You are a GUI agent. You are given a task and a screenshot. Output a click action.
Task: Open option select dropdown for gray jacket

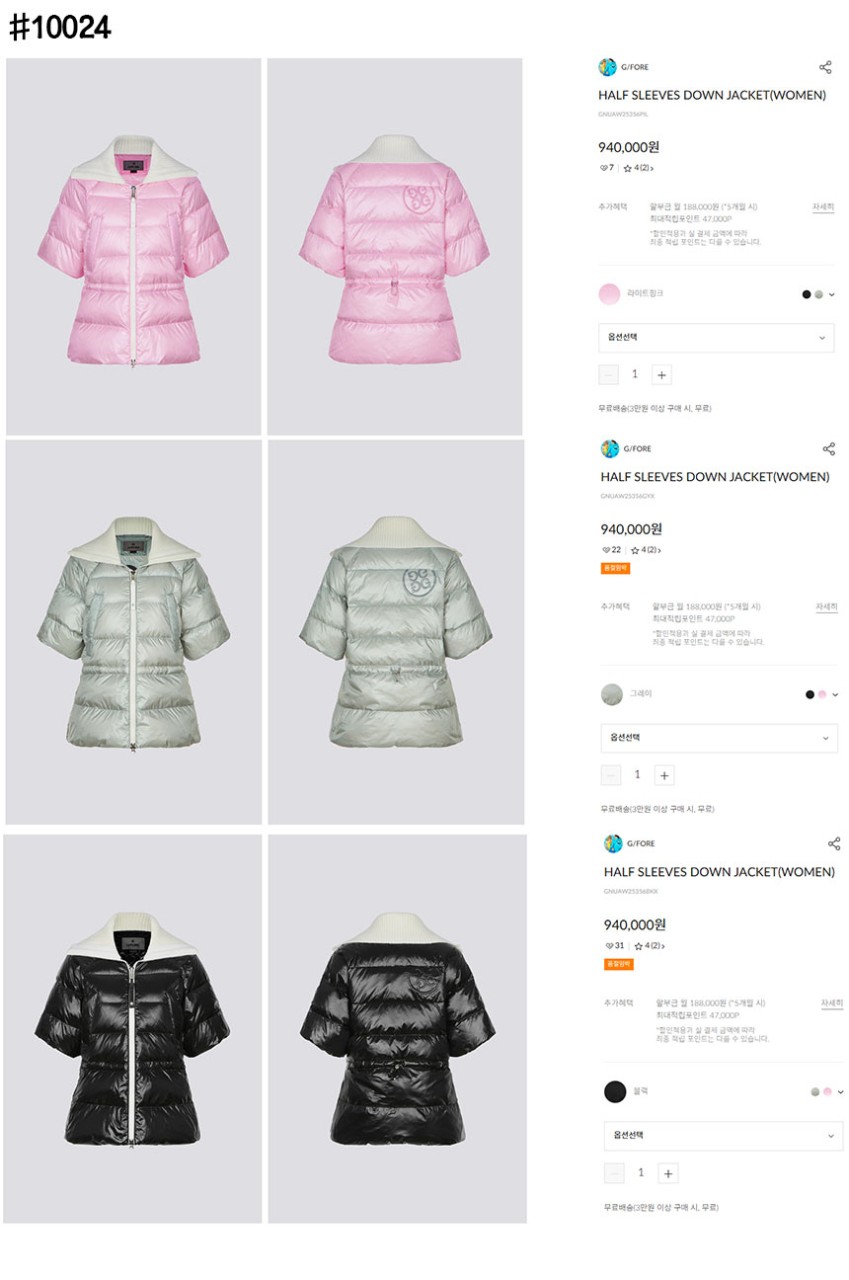(x=719, y=738)
